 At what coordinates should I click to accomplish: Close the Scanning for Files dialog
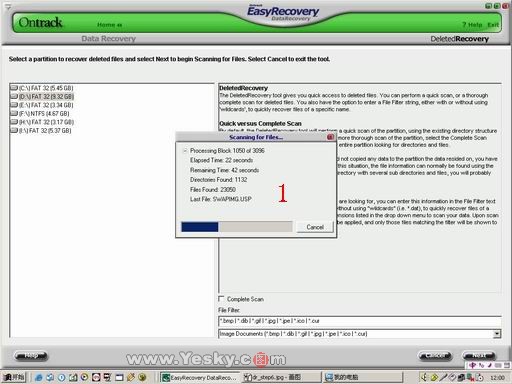pyautogui.click(x=330, y=137)
